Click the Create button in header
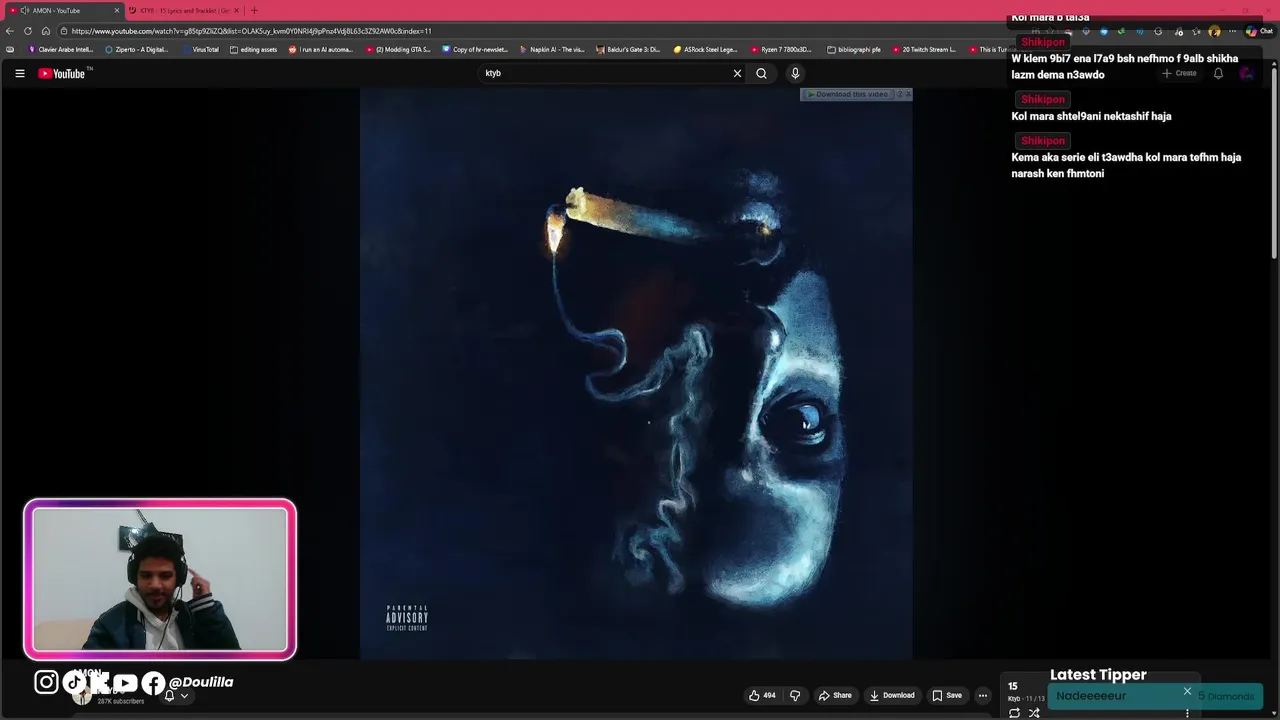Screen dimensions: 1280x720 point(1179,73)
